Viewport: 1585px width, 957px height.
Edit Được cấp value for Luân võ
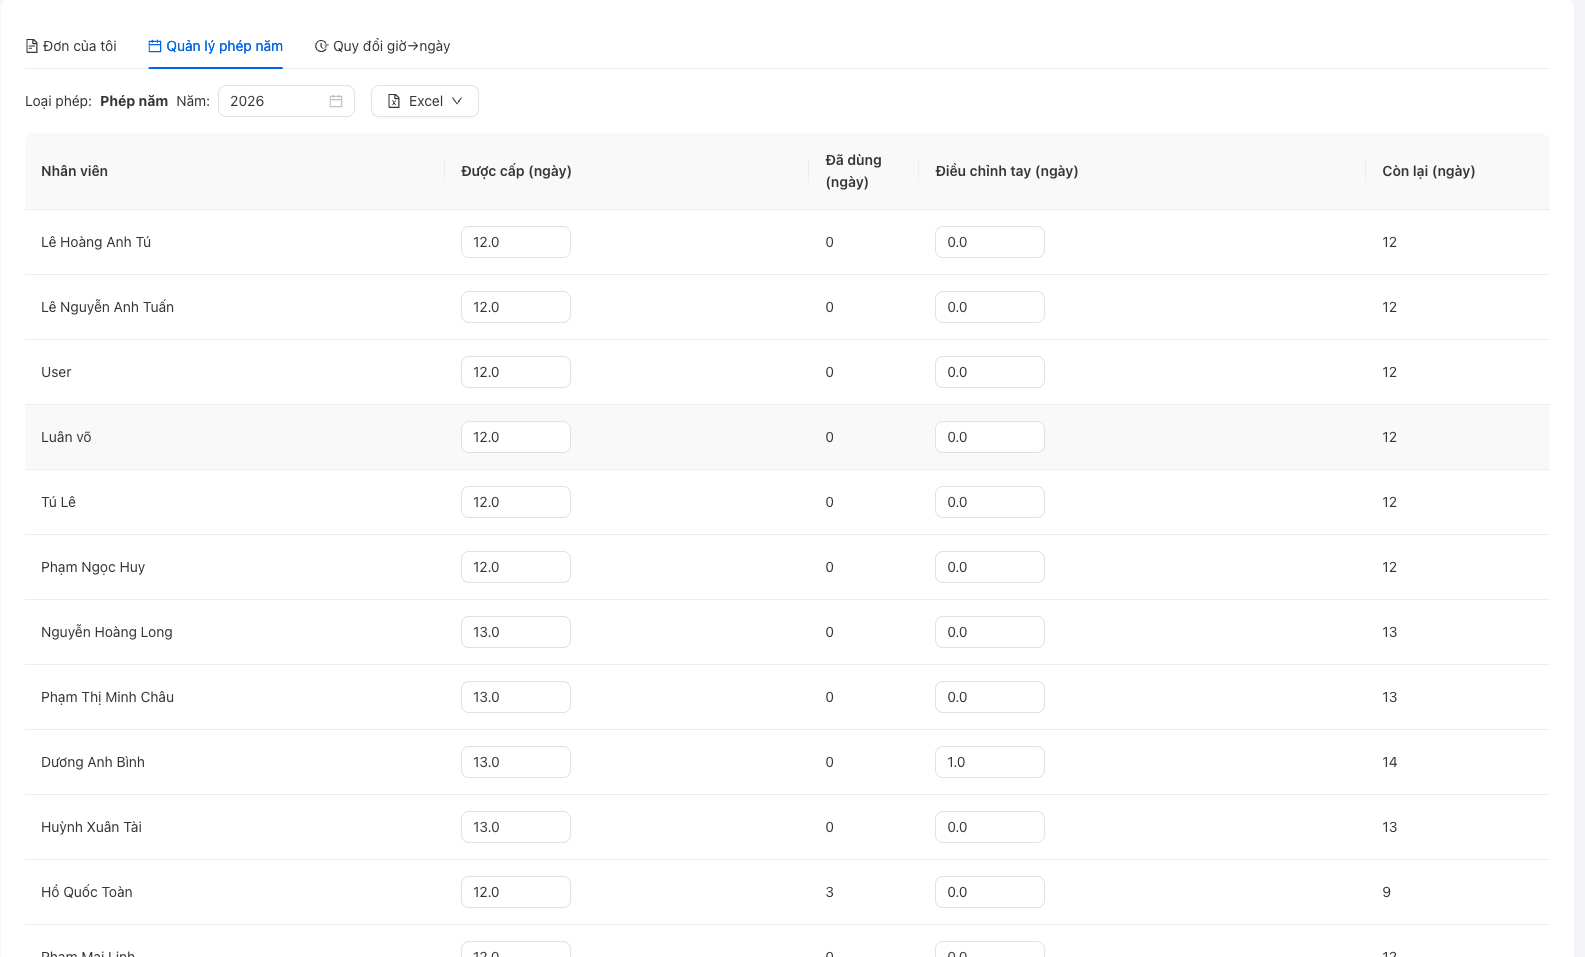(x=516, y=437)
